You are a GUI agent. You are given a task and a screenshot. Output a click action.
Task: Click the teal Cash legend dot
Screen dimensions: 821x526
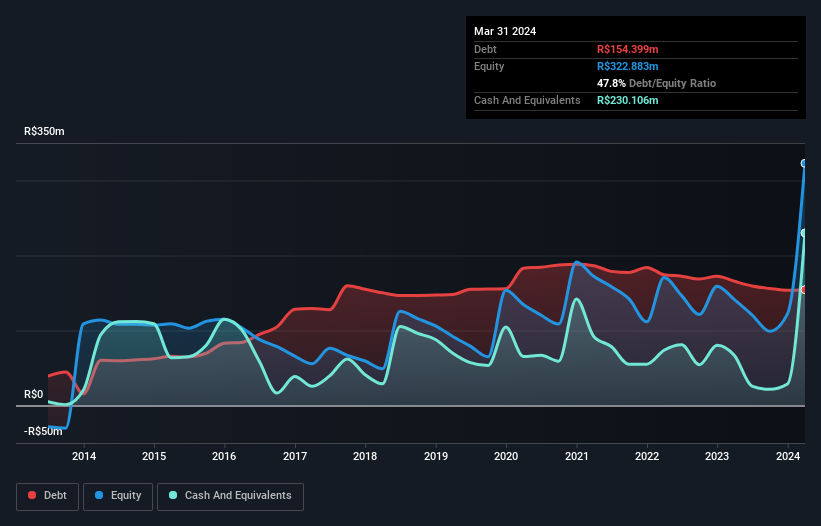(x=173, y=495)
